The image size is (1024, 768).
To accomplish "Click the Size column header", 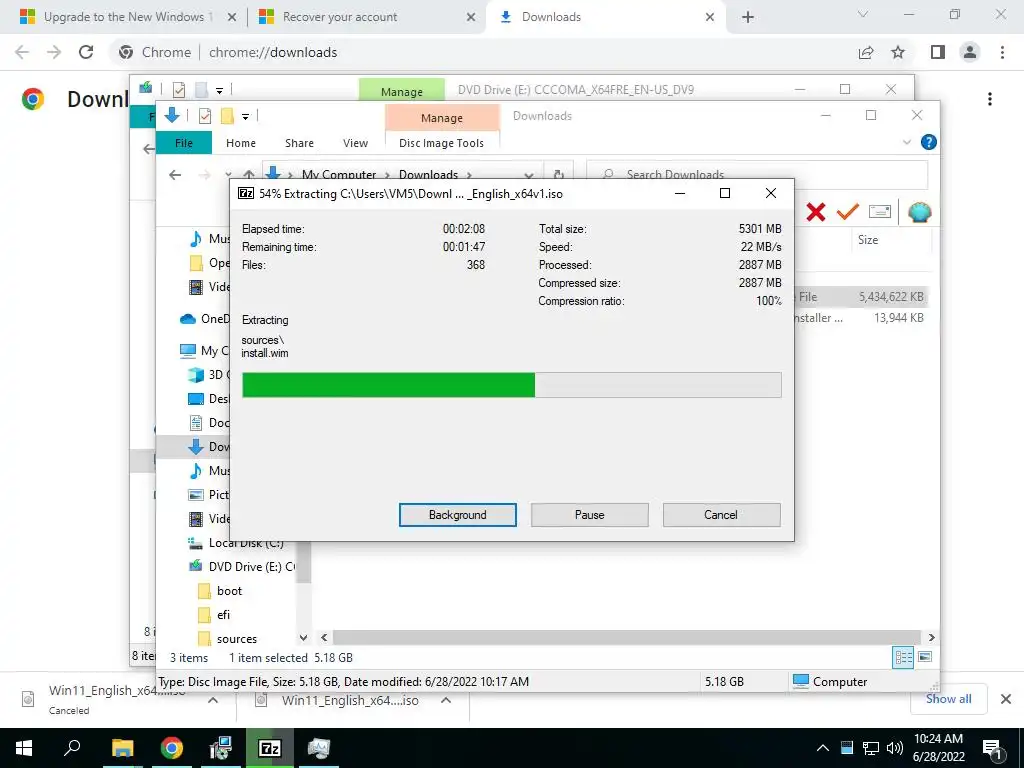I will [867, 240].
